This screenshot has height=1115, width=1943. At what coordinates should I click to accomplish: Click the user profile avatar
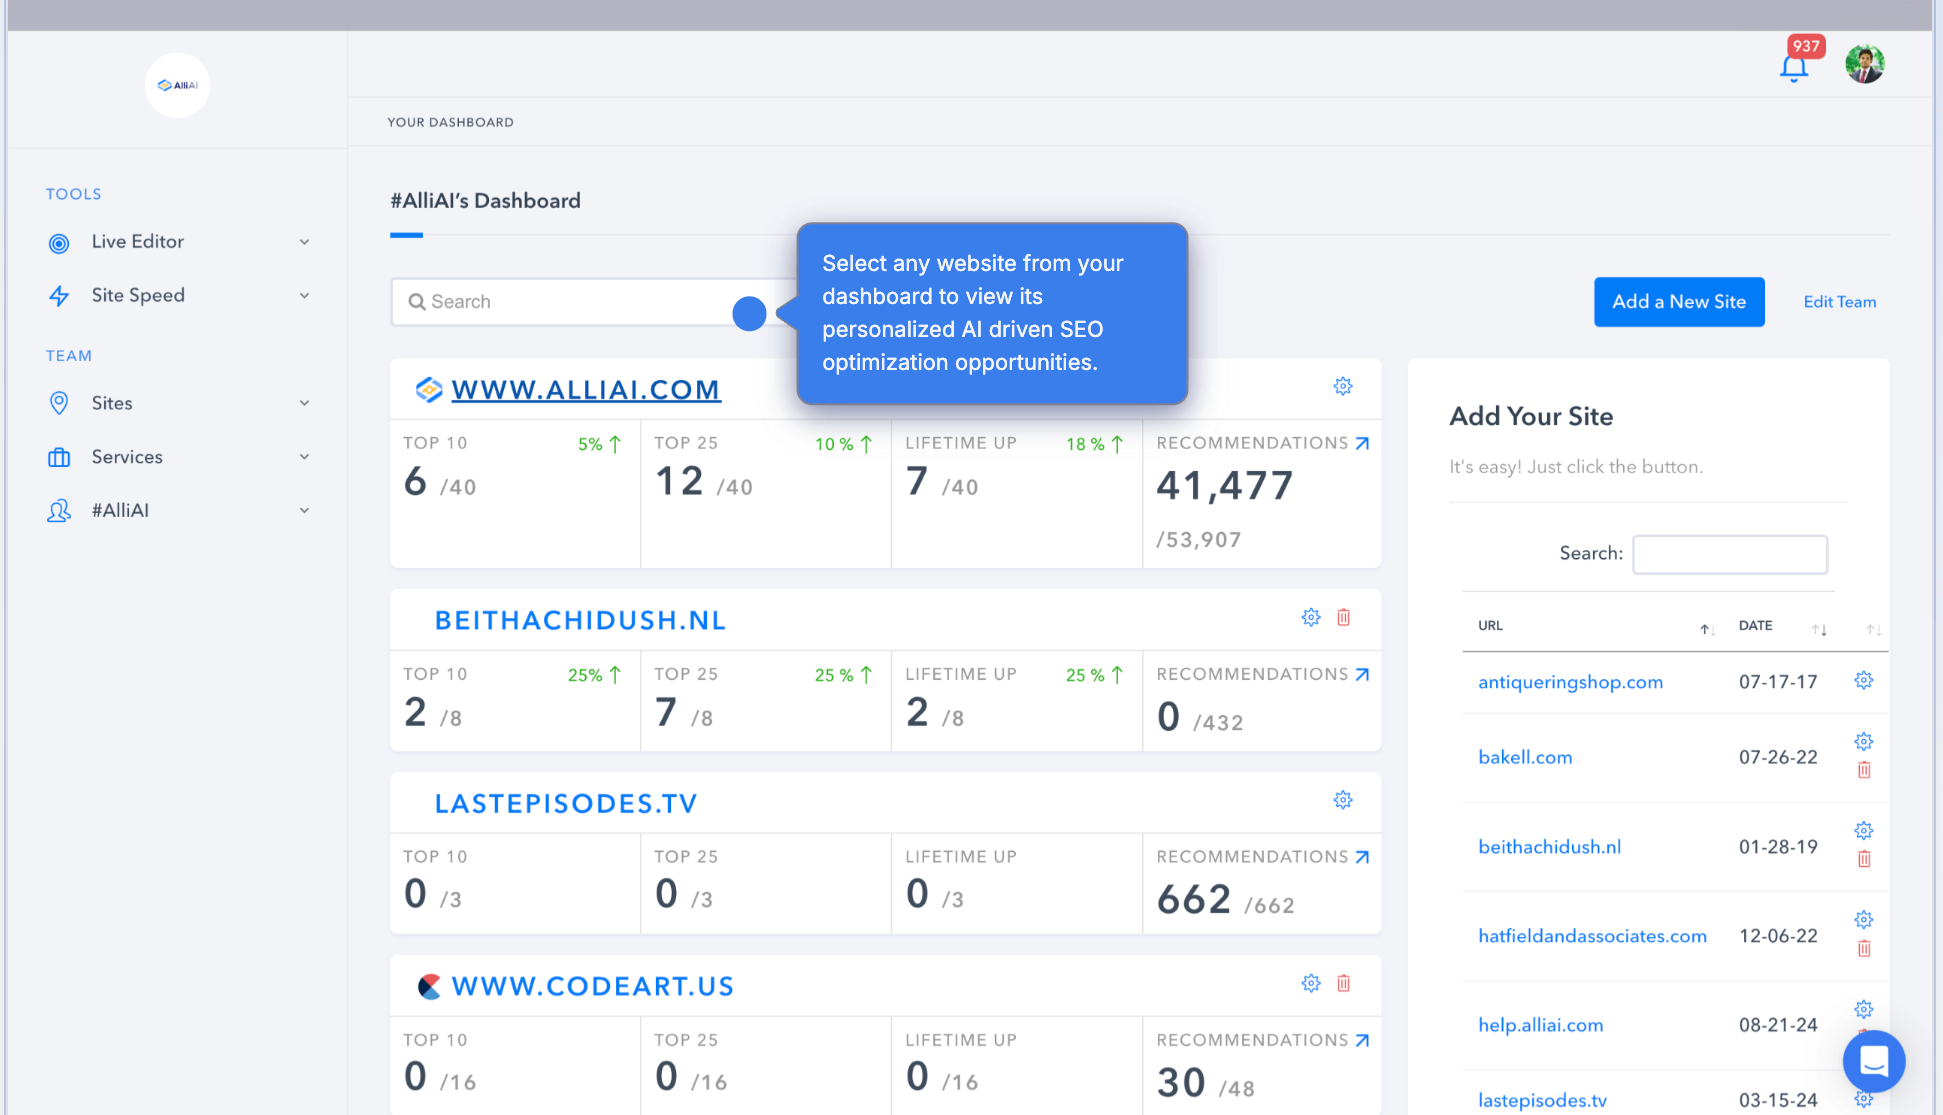1864,65
